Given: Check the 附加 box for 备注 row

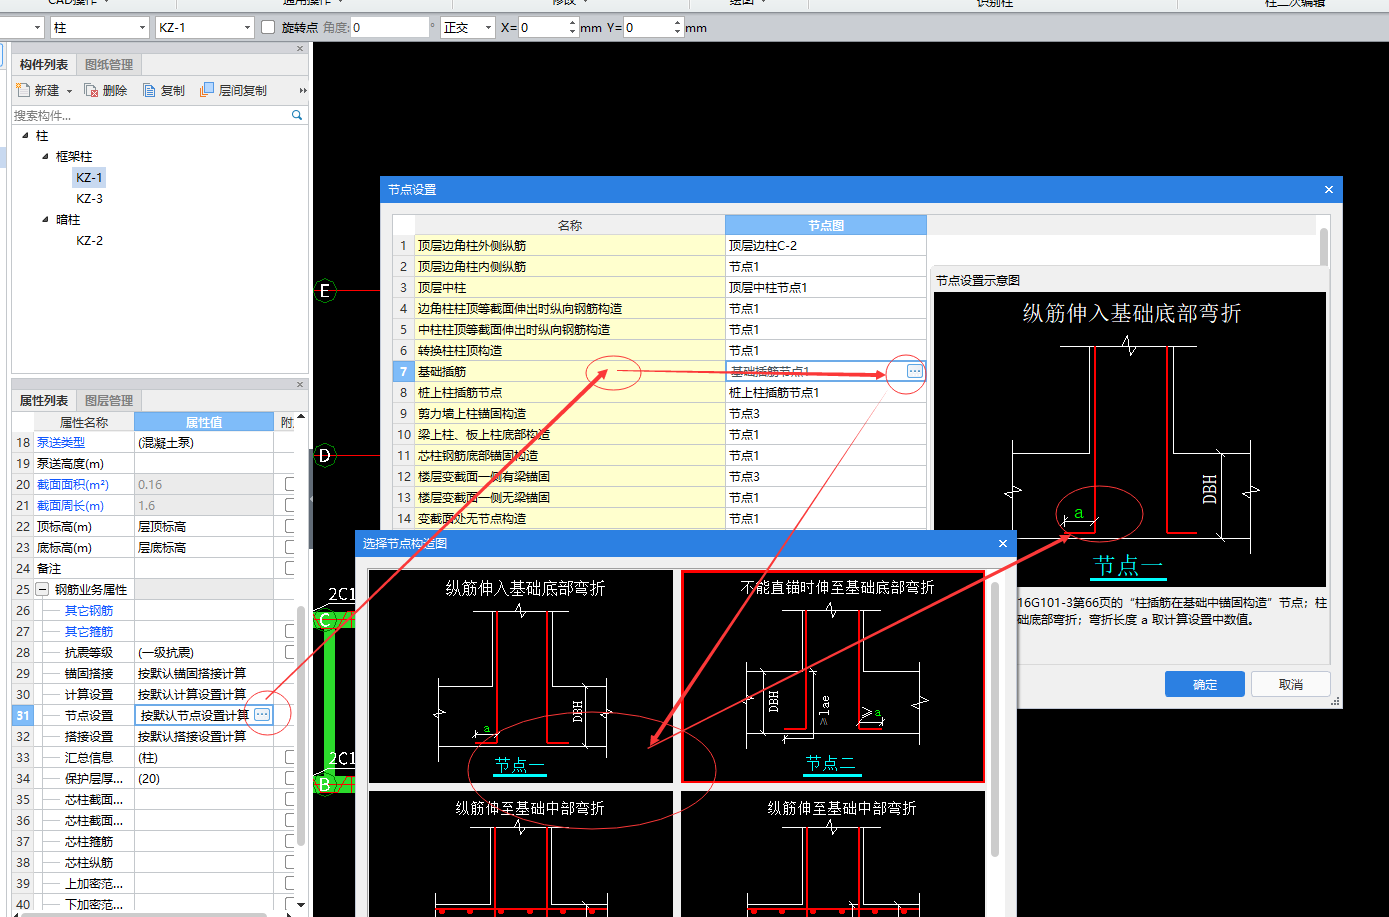Looking at the screenshot, I should coord(290,568).
